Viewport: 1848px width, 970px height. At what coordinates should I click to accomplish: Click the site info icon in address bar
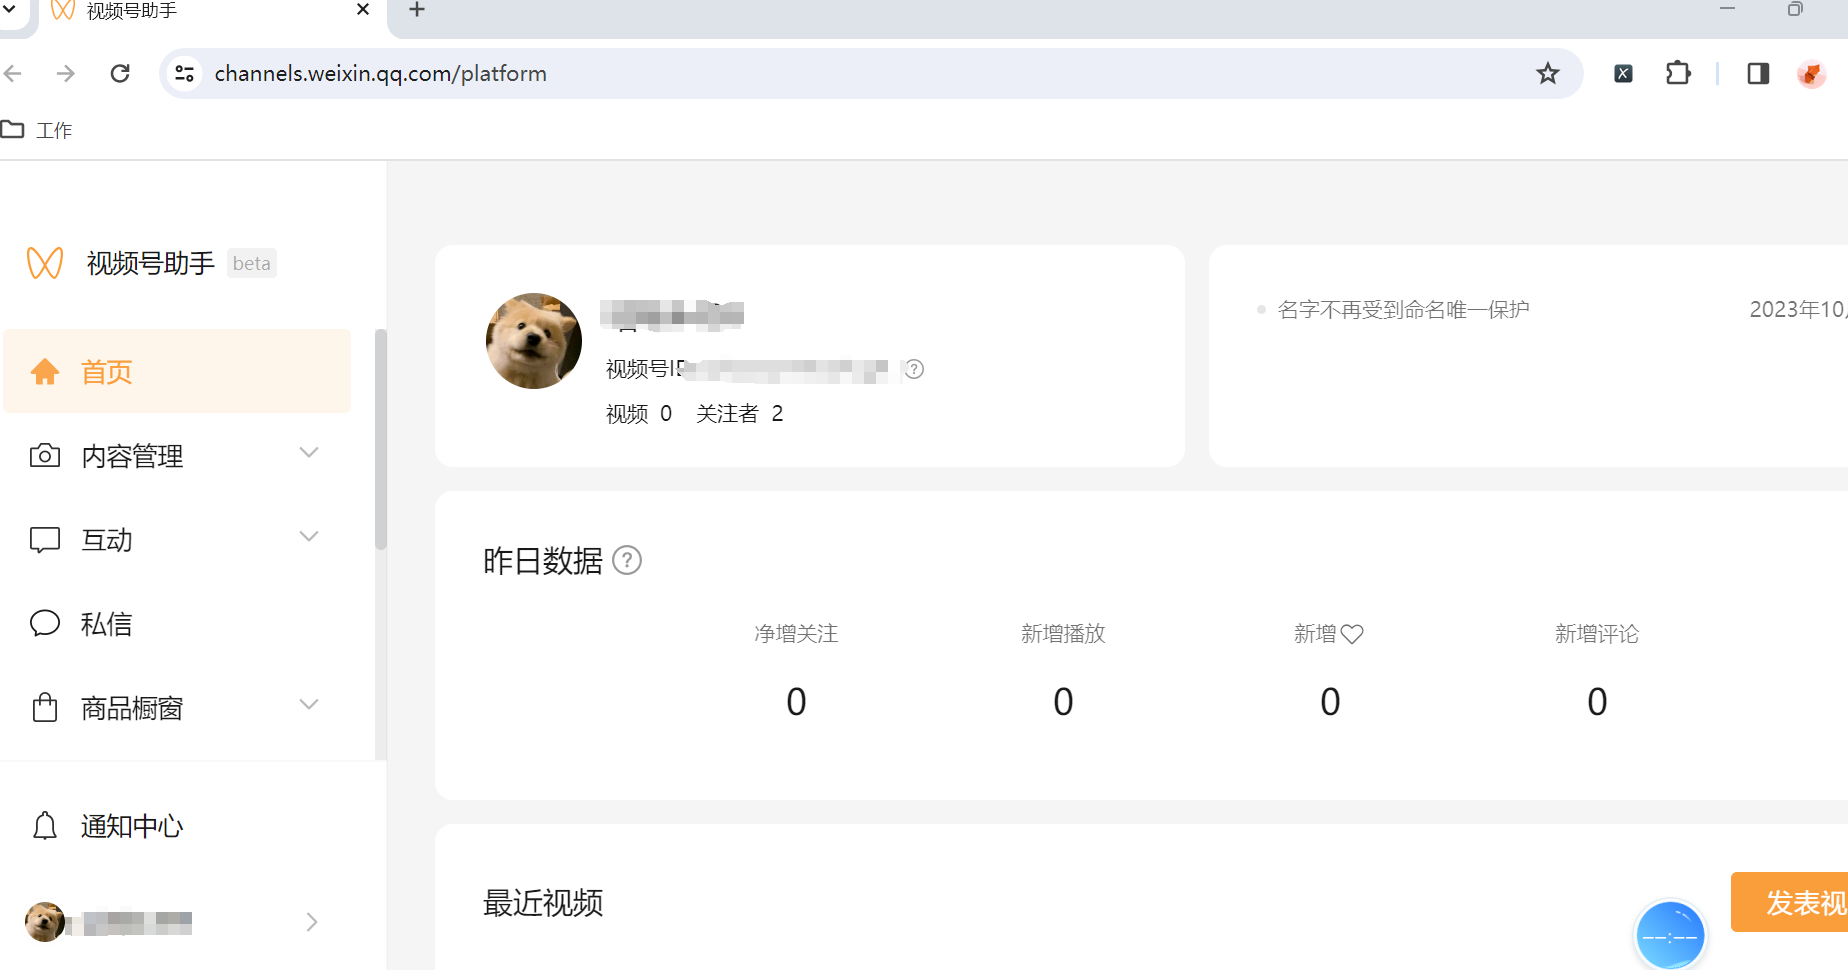point(185,73)
